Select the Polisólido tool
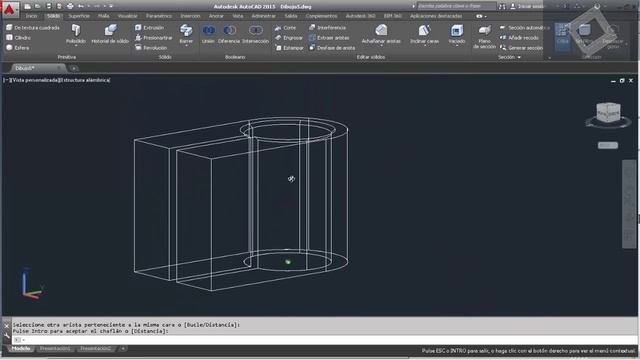The height and width of the screenshot is (360, 640). pyautogui.click(x=76, y=33)
